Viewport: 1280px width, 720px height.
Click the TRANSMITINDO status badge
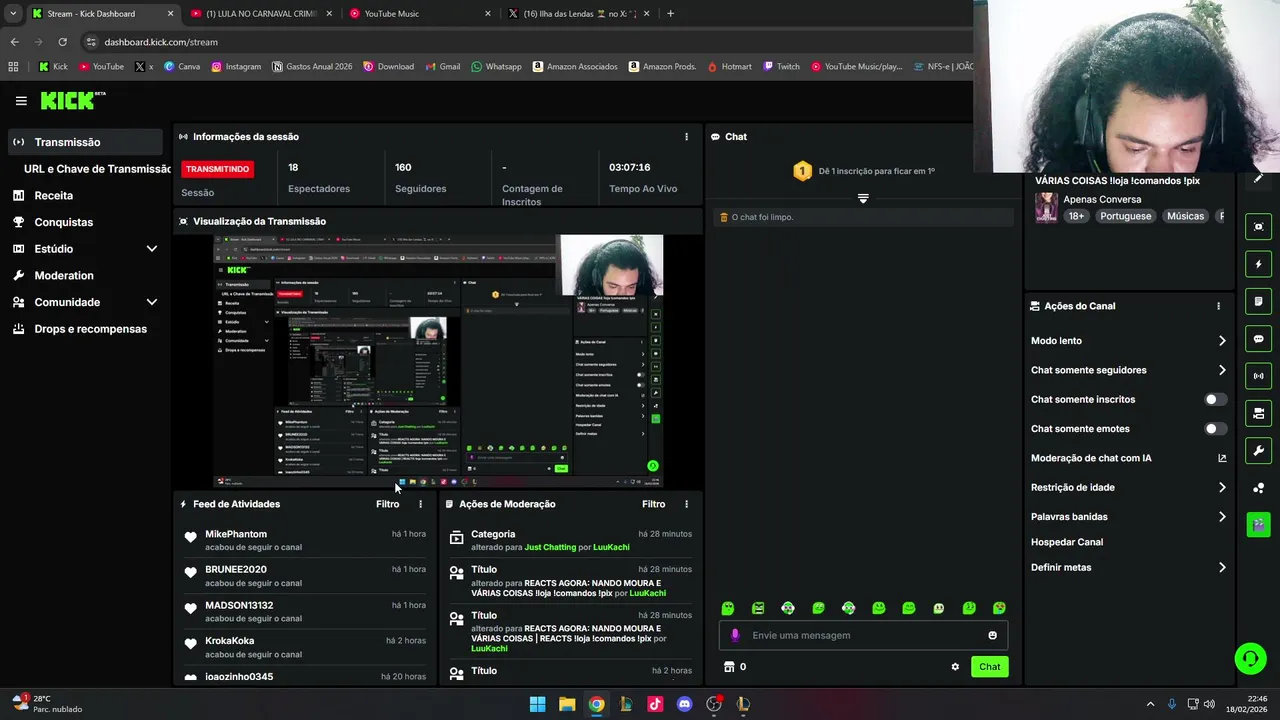[x=217, y=169]
